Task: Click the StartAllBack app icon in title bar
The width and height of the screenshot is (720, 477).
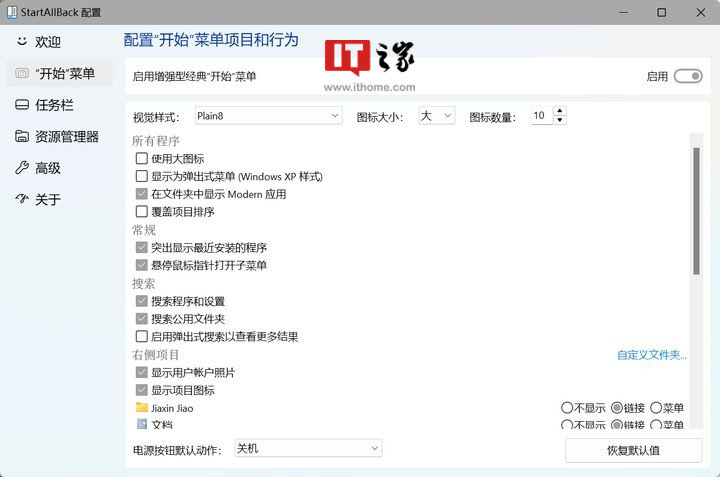Action: click(x=12, y=12)
